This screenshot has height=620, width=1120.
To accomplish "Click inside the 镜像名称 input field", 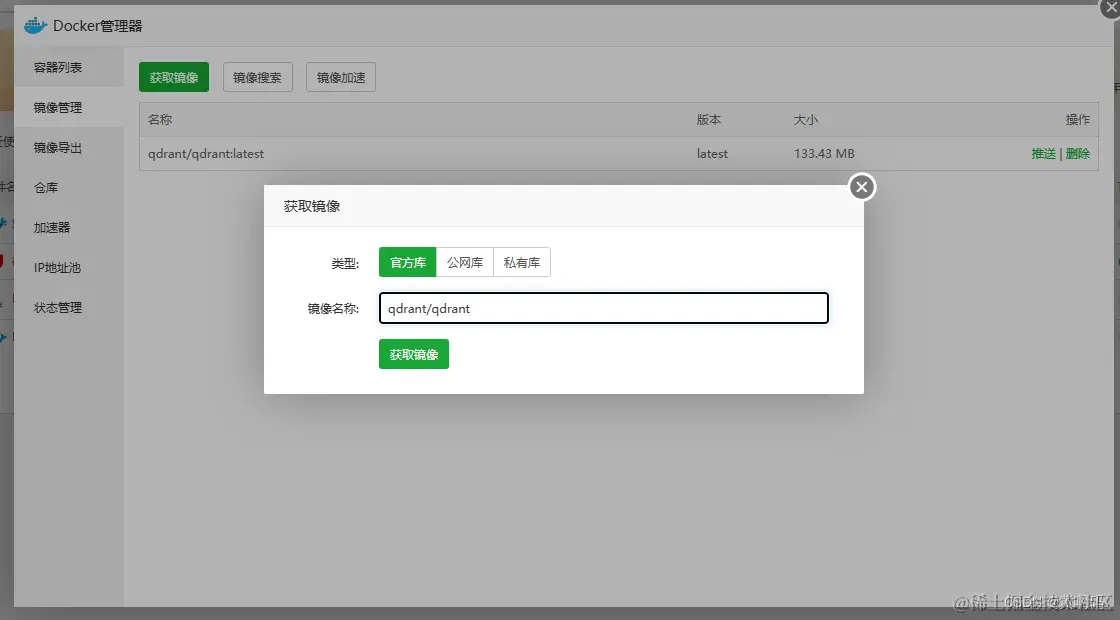I will coord(603,307).
